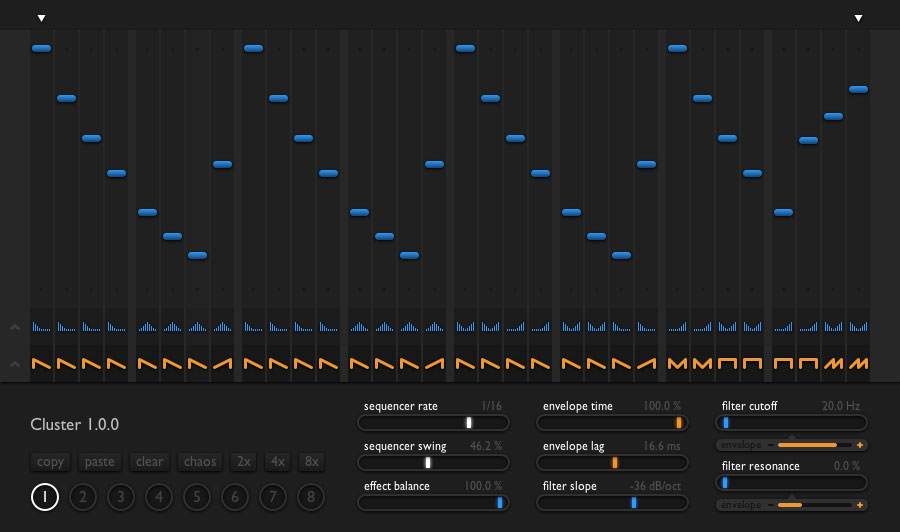
Task: Click the plus sign on filter cutoff envelope
Action: click(860, 445)
